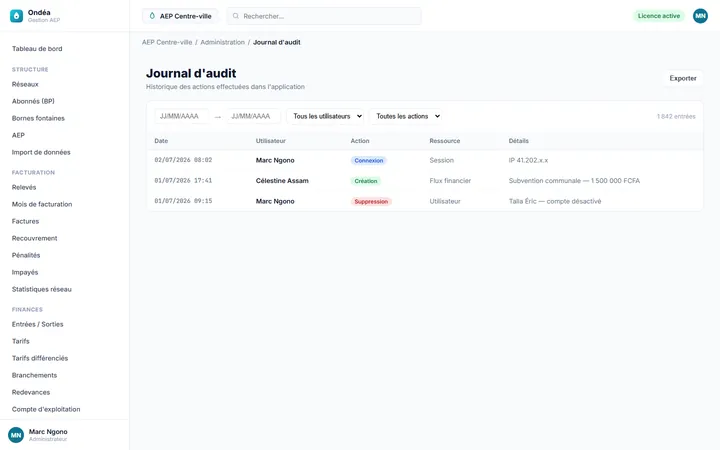The height and width of the screenshot is (450, 720).
Task: Click the Journal d'audit breadcrumb
Action: click(x=277, y=42)
